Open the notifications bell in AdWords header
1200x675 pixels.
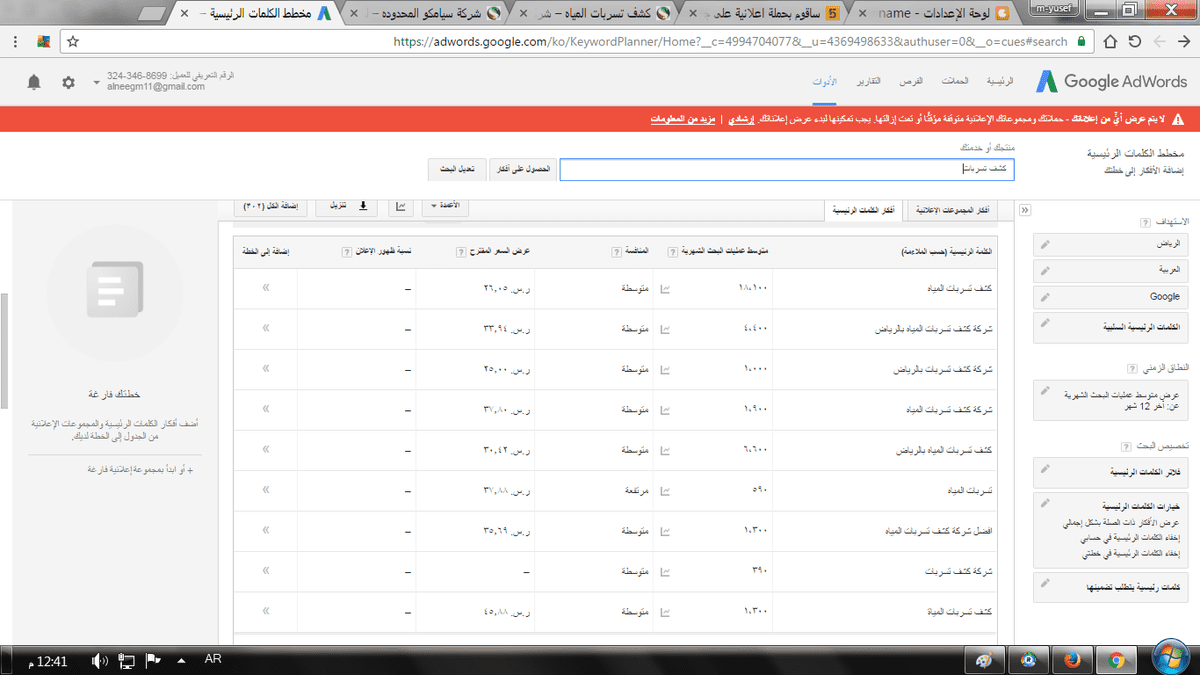point(34,82)
